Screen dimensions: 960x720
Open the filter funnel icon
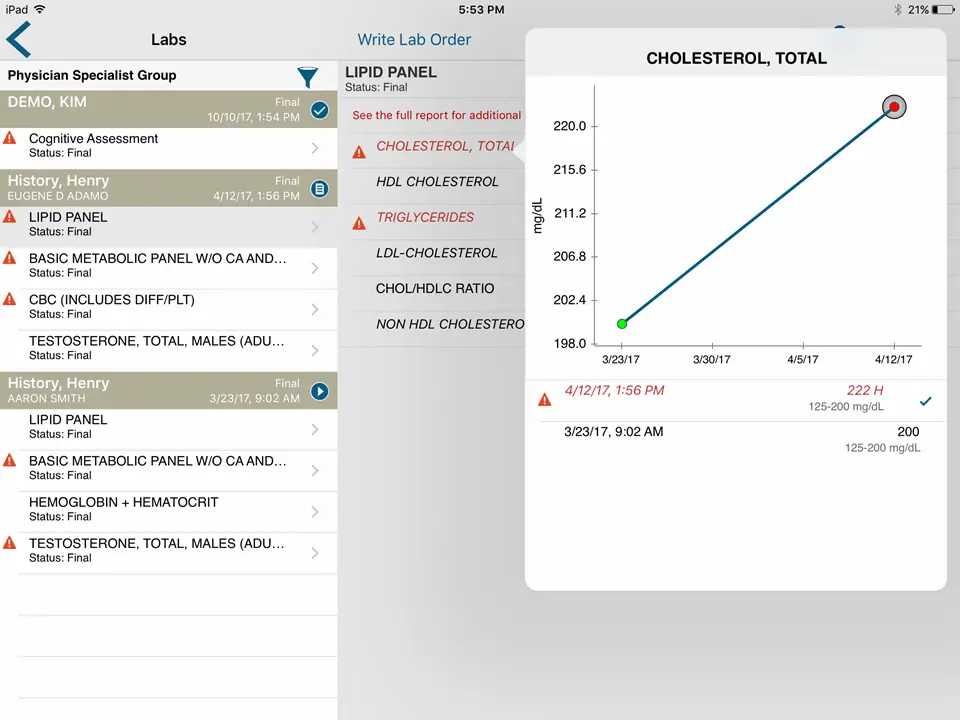308,77
